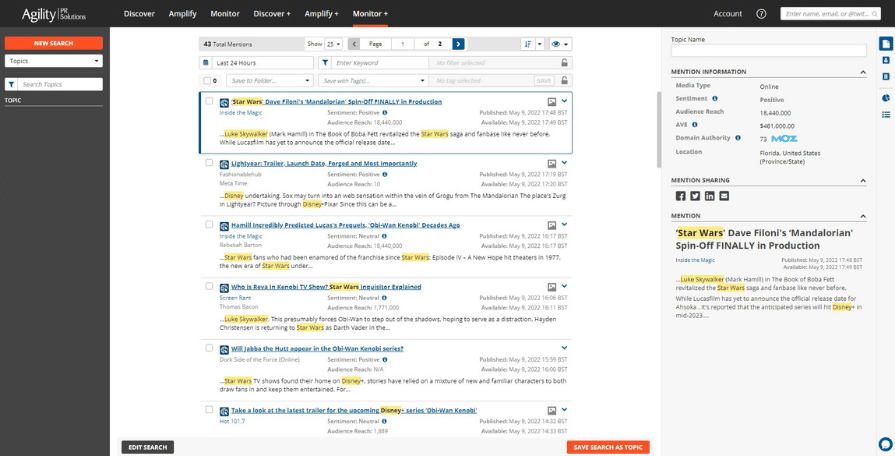Expand chevron on Will Jabba the Hutt mention
This screenshot has width=895, height=456.
click(x=564, y=348)
